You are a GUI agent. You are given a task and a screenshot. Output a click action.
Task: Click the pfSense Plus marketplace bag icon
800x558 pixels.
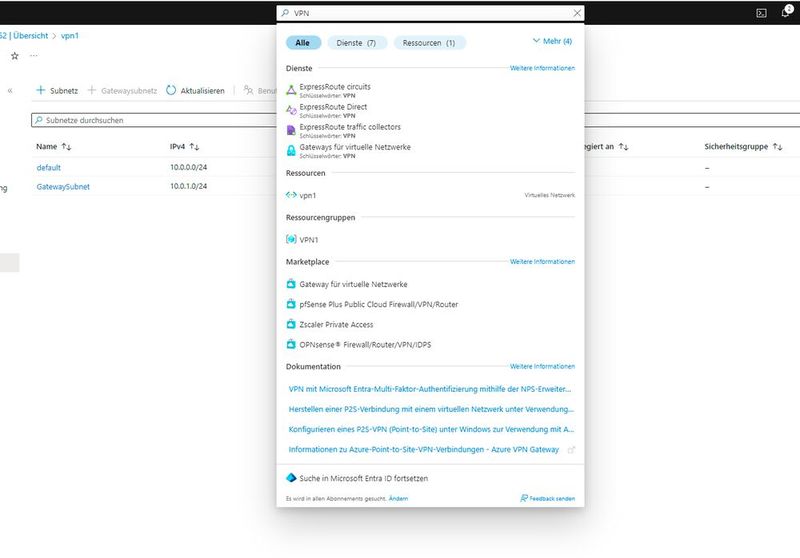(291, 304)
